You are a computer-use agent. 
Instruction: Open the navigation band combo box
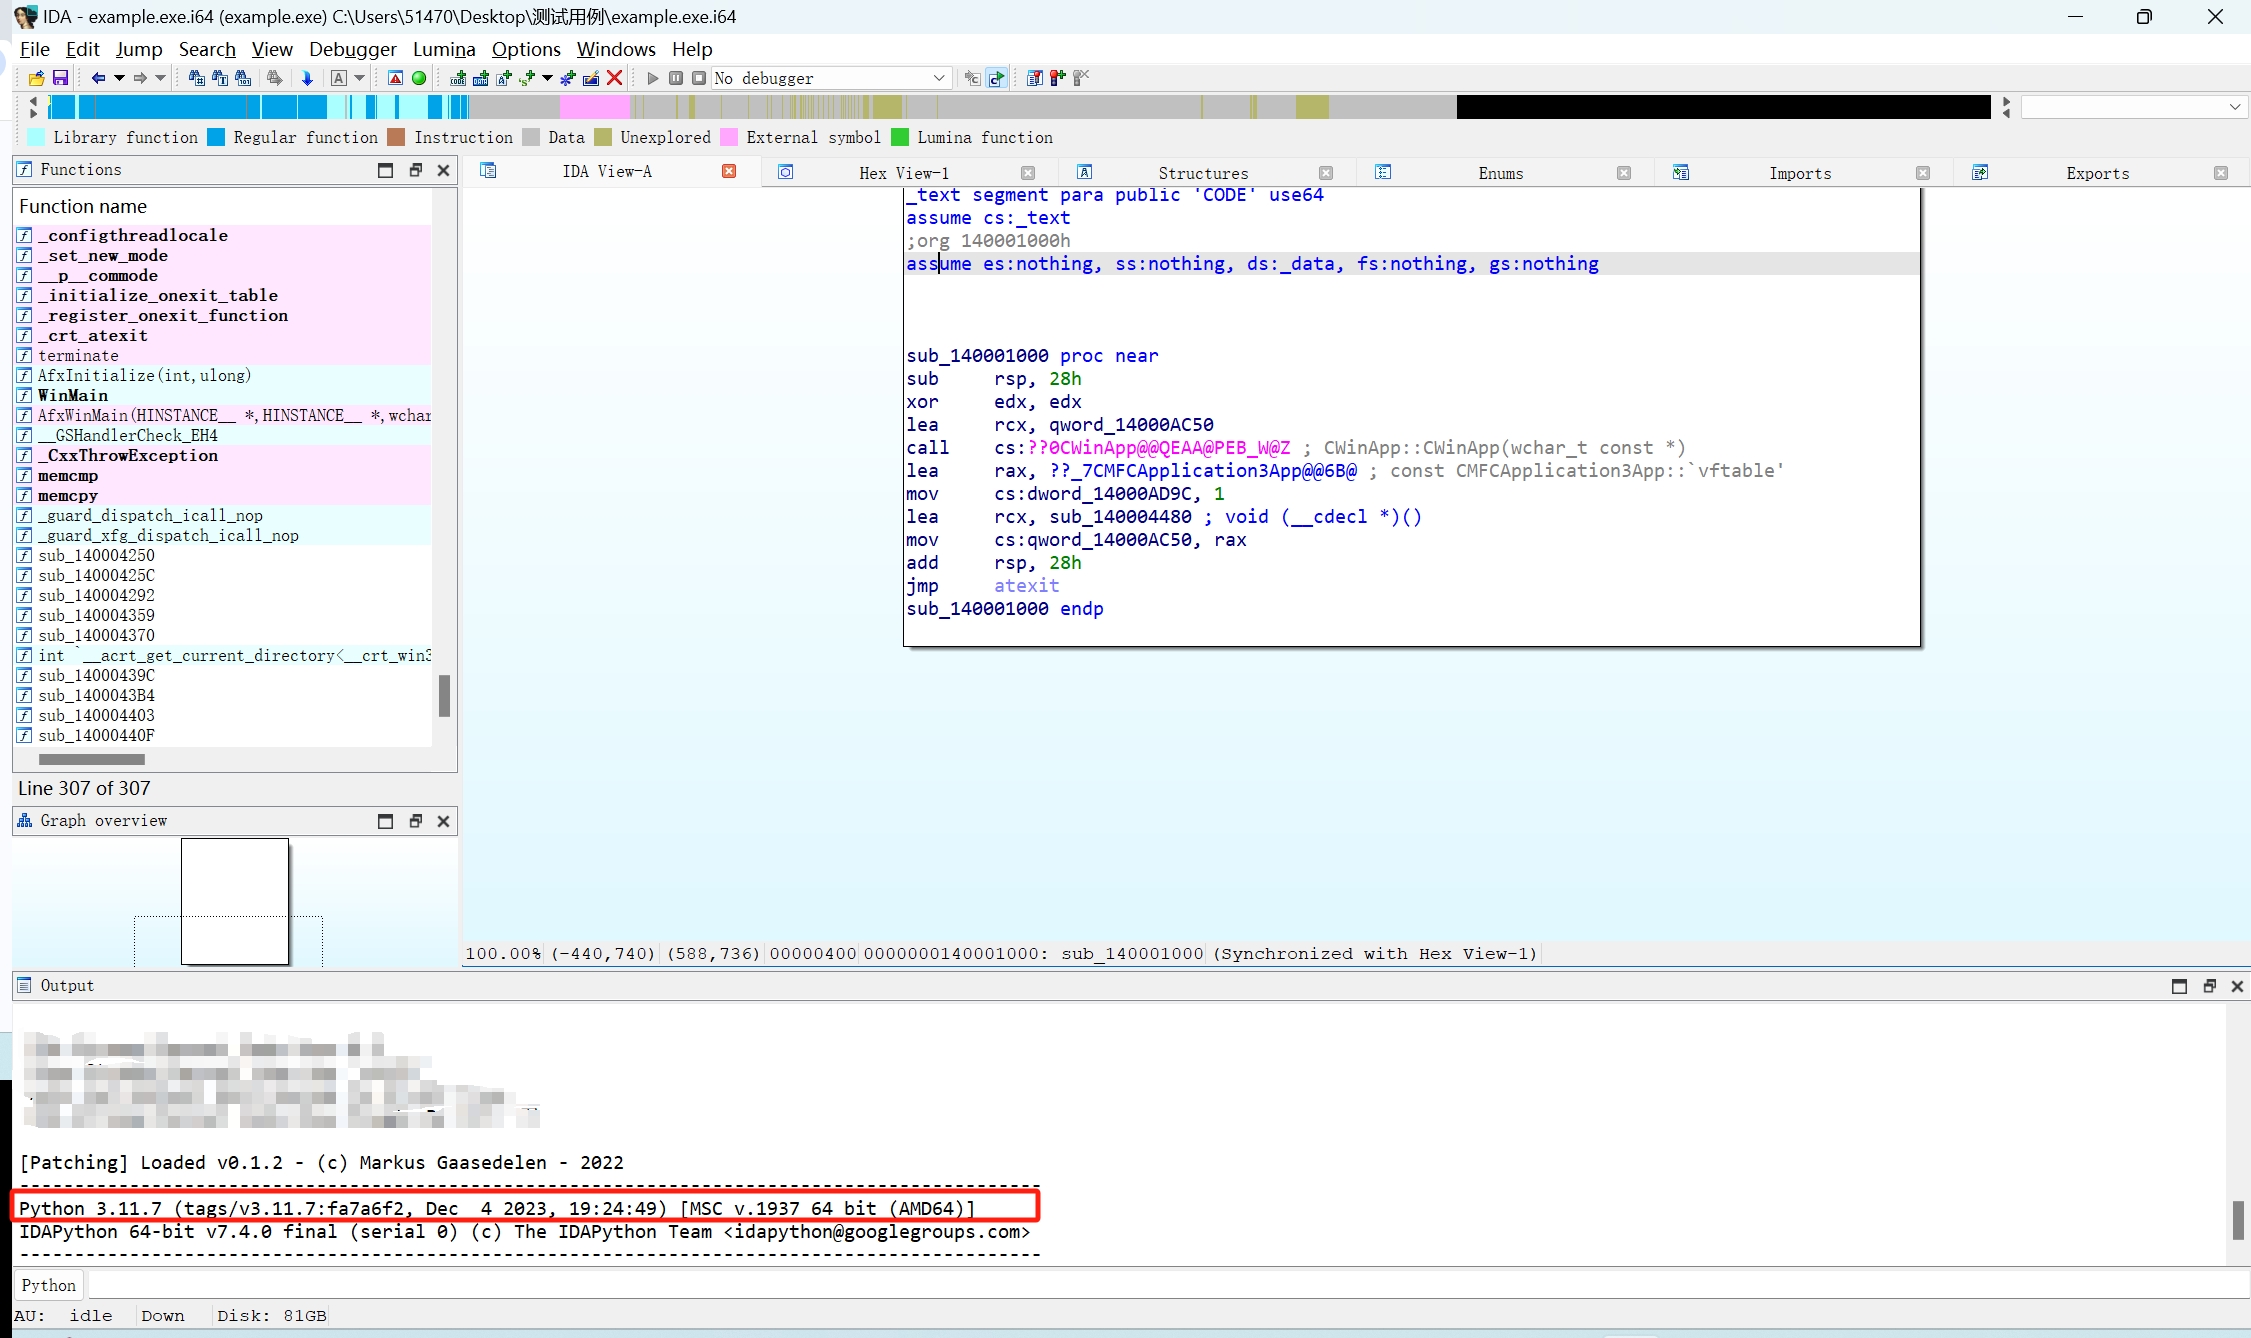click(2135, 107)
